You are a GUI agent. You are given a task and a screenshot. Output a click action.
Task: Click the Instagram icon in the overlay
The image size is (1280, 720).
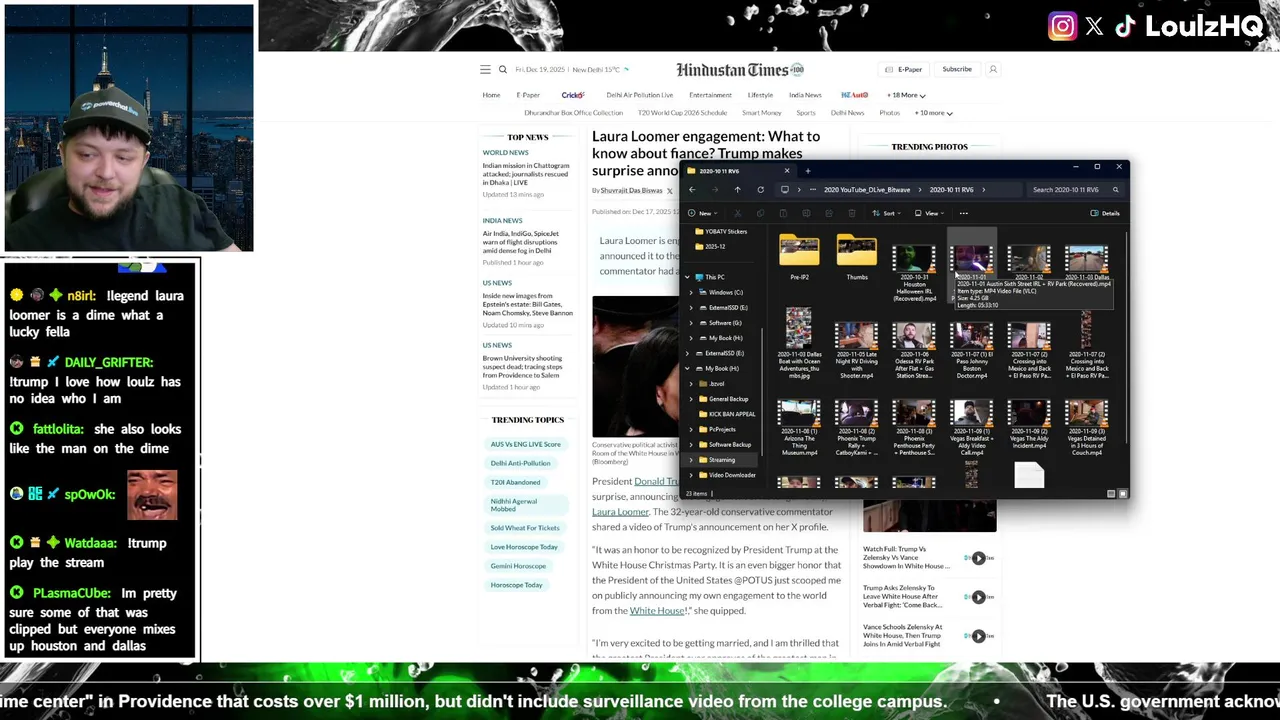click(1062, 26)
